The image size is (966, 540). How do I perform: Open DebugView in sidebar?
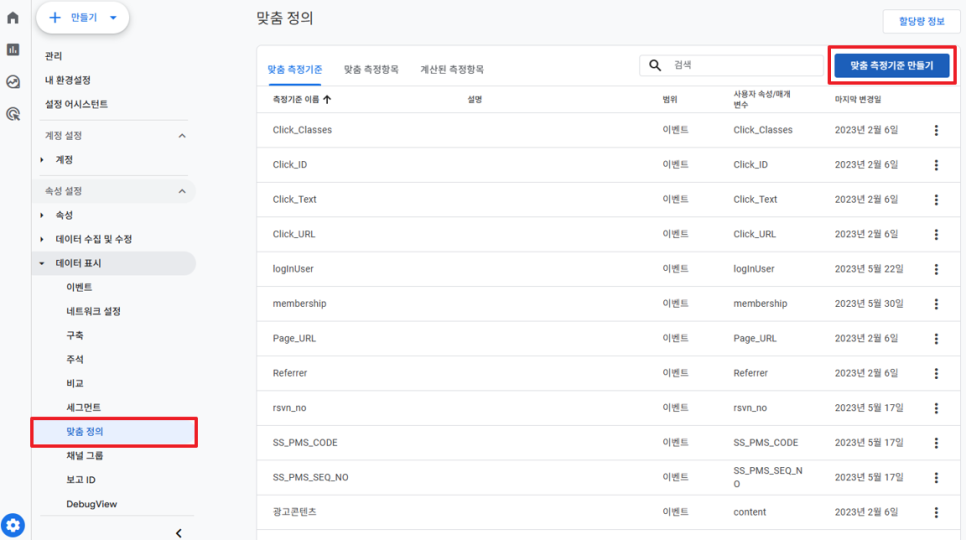(91, 504)
